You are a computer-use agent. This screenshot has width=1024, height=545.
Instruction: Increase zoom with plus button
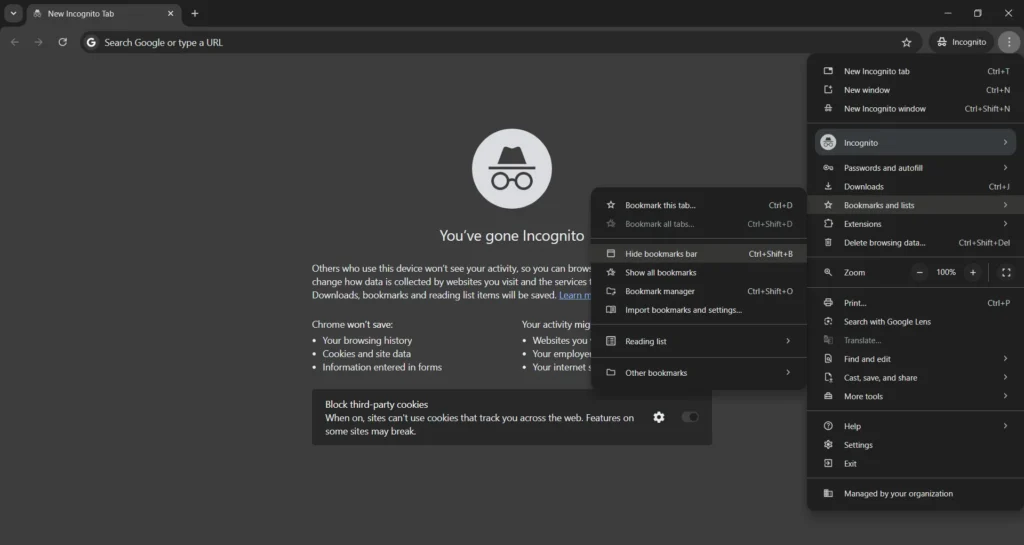click(973, 273)
